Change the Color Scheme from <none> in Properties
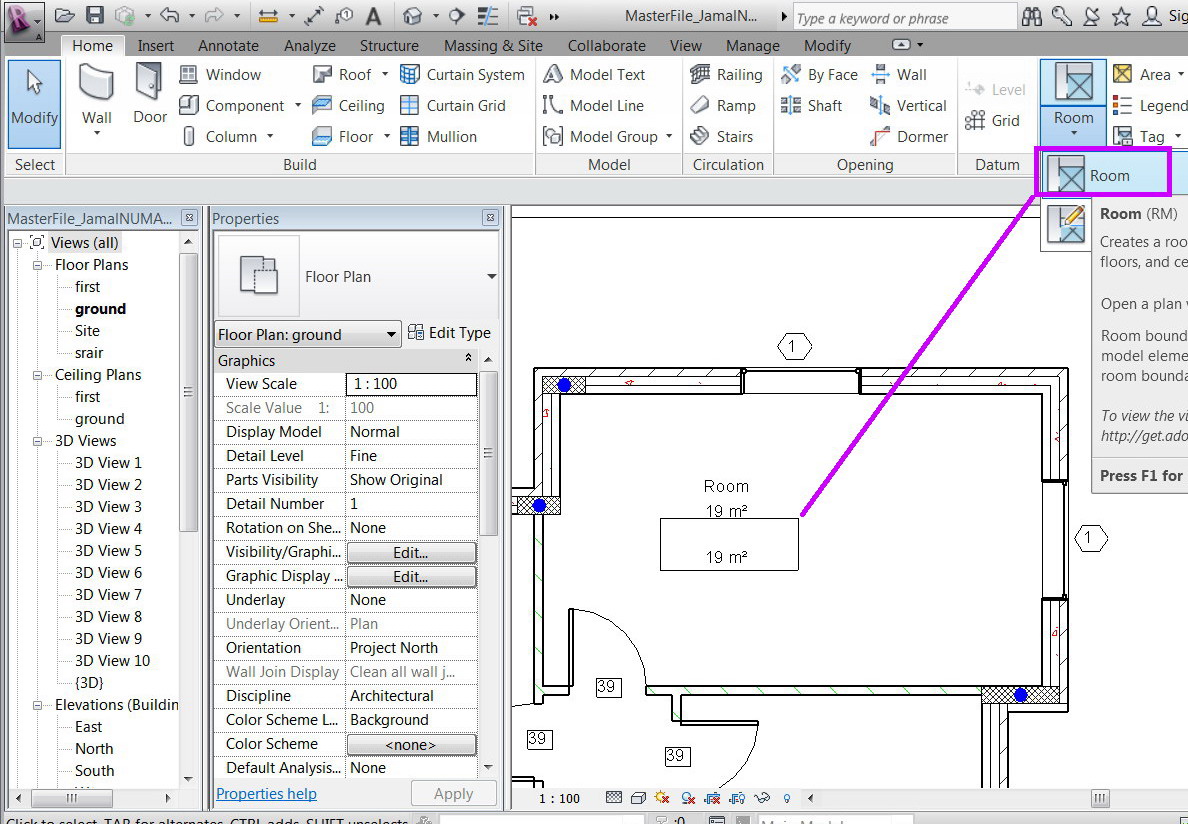The width and height of the screenshot is (1188, 824). click(411, 744)
